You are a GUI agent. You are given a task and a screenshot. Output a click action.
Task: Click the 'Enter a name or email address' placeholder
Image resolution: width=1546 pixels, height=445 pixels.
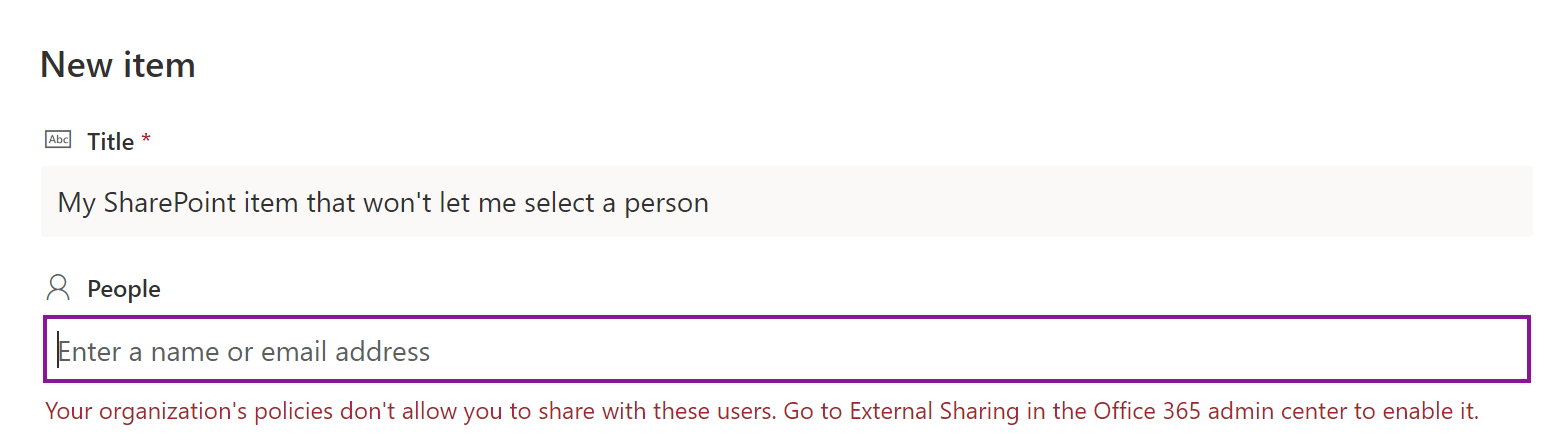tap(244, 351)
